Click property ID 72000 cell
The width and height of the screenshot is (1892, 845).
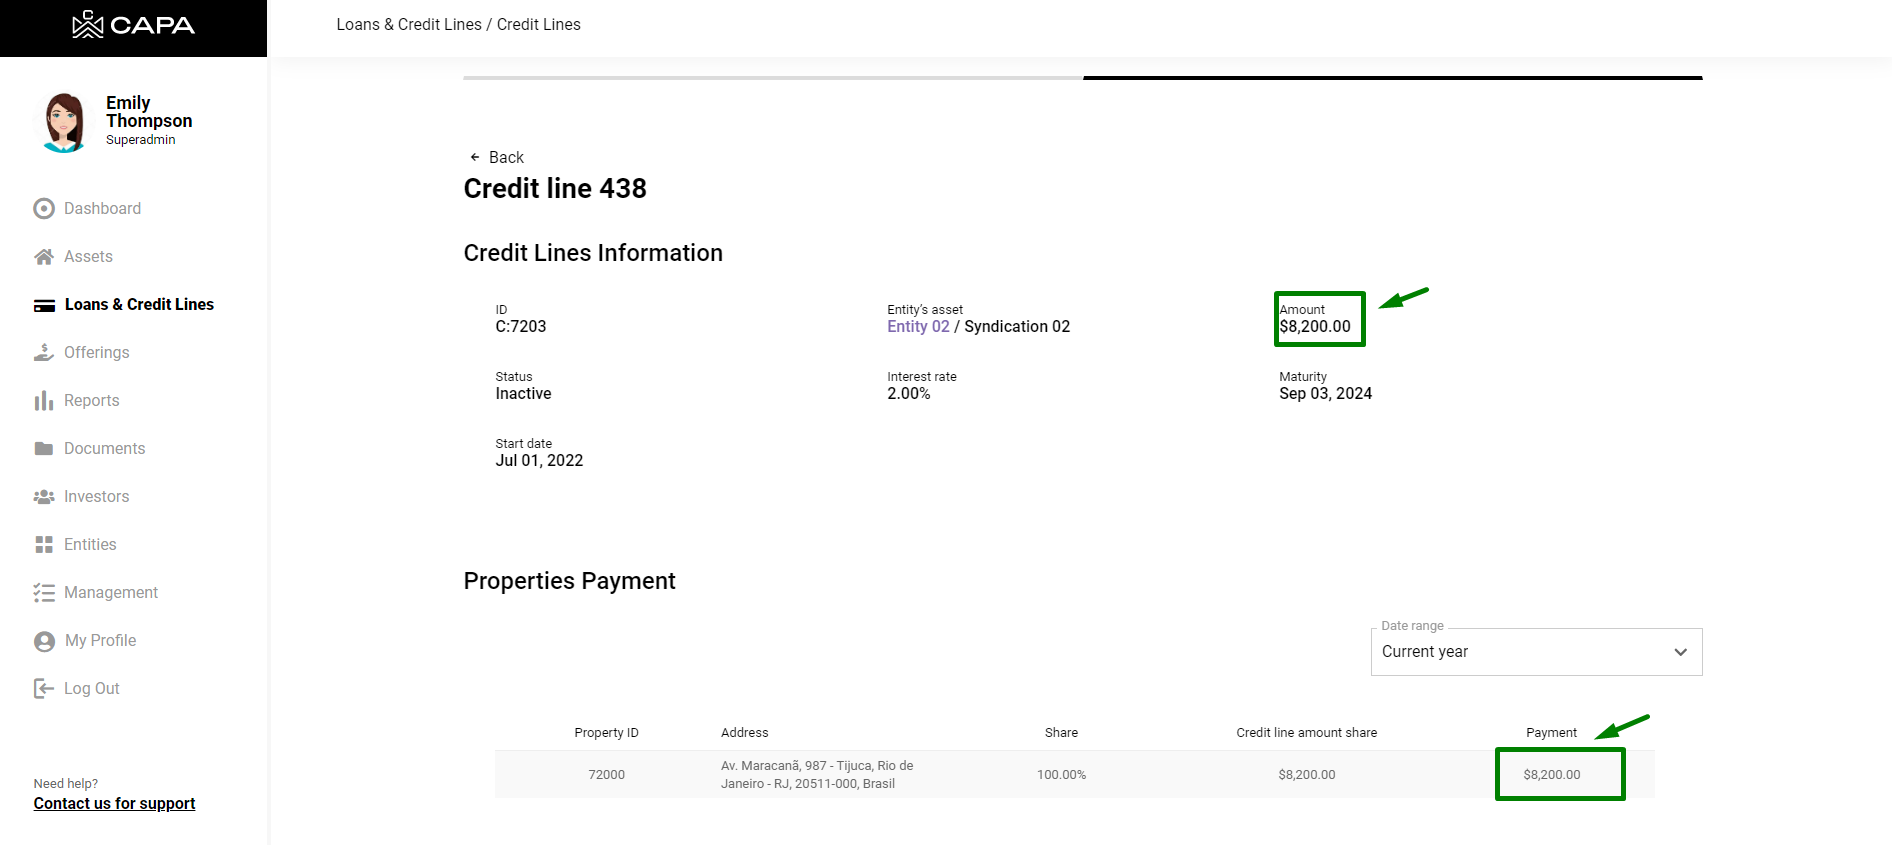tap(606, 774)
